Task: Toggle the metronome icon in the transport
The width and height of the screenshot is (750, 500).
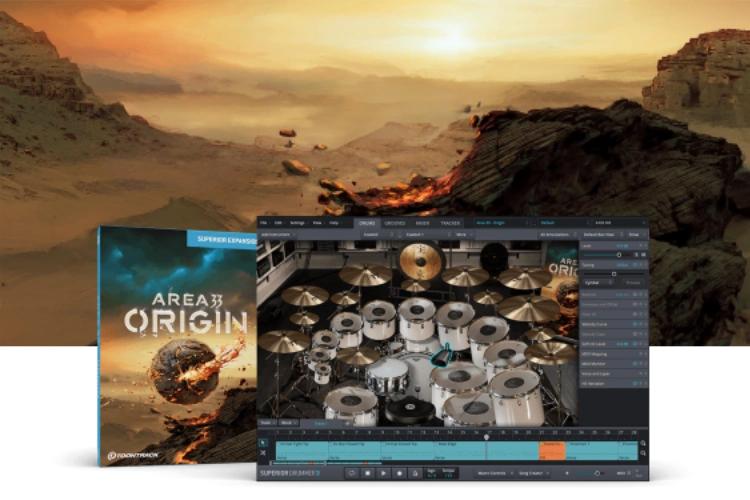Action: 415,473
